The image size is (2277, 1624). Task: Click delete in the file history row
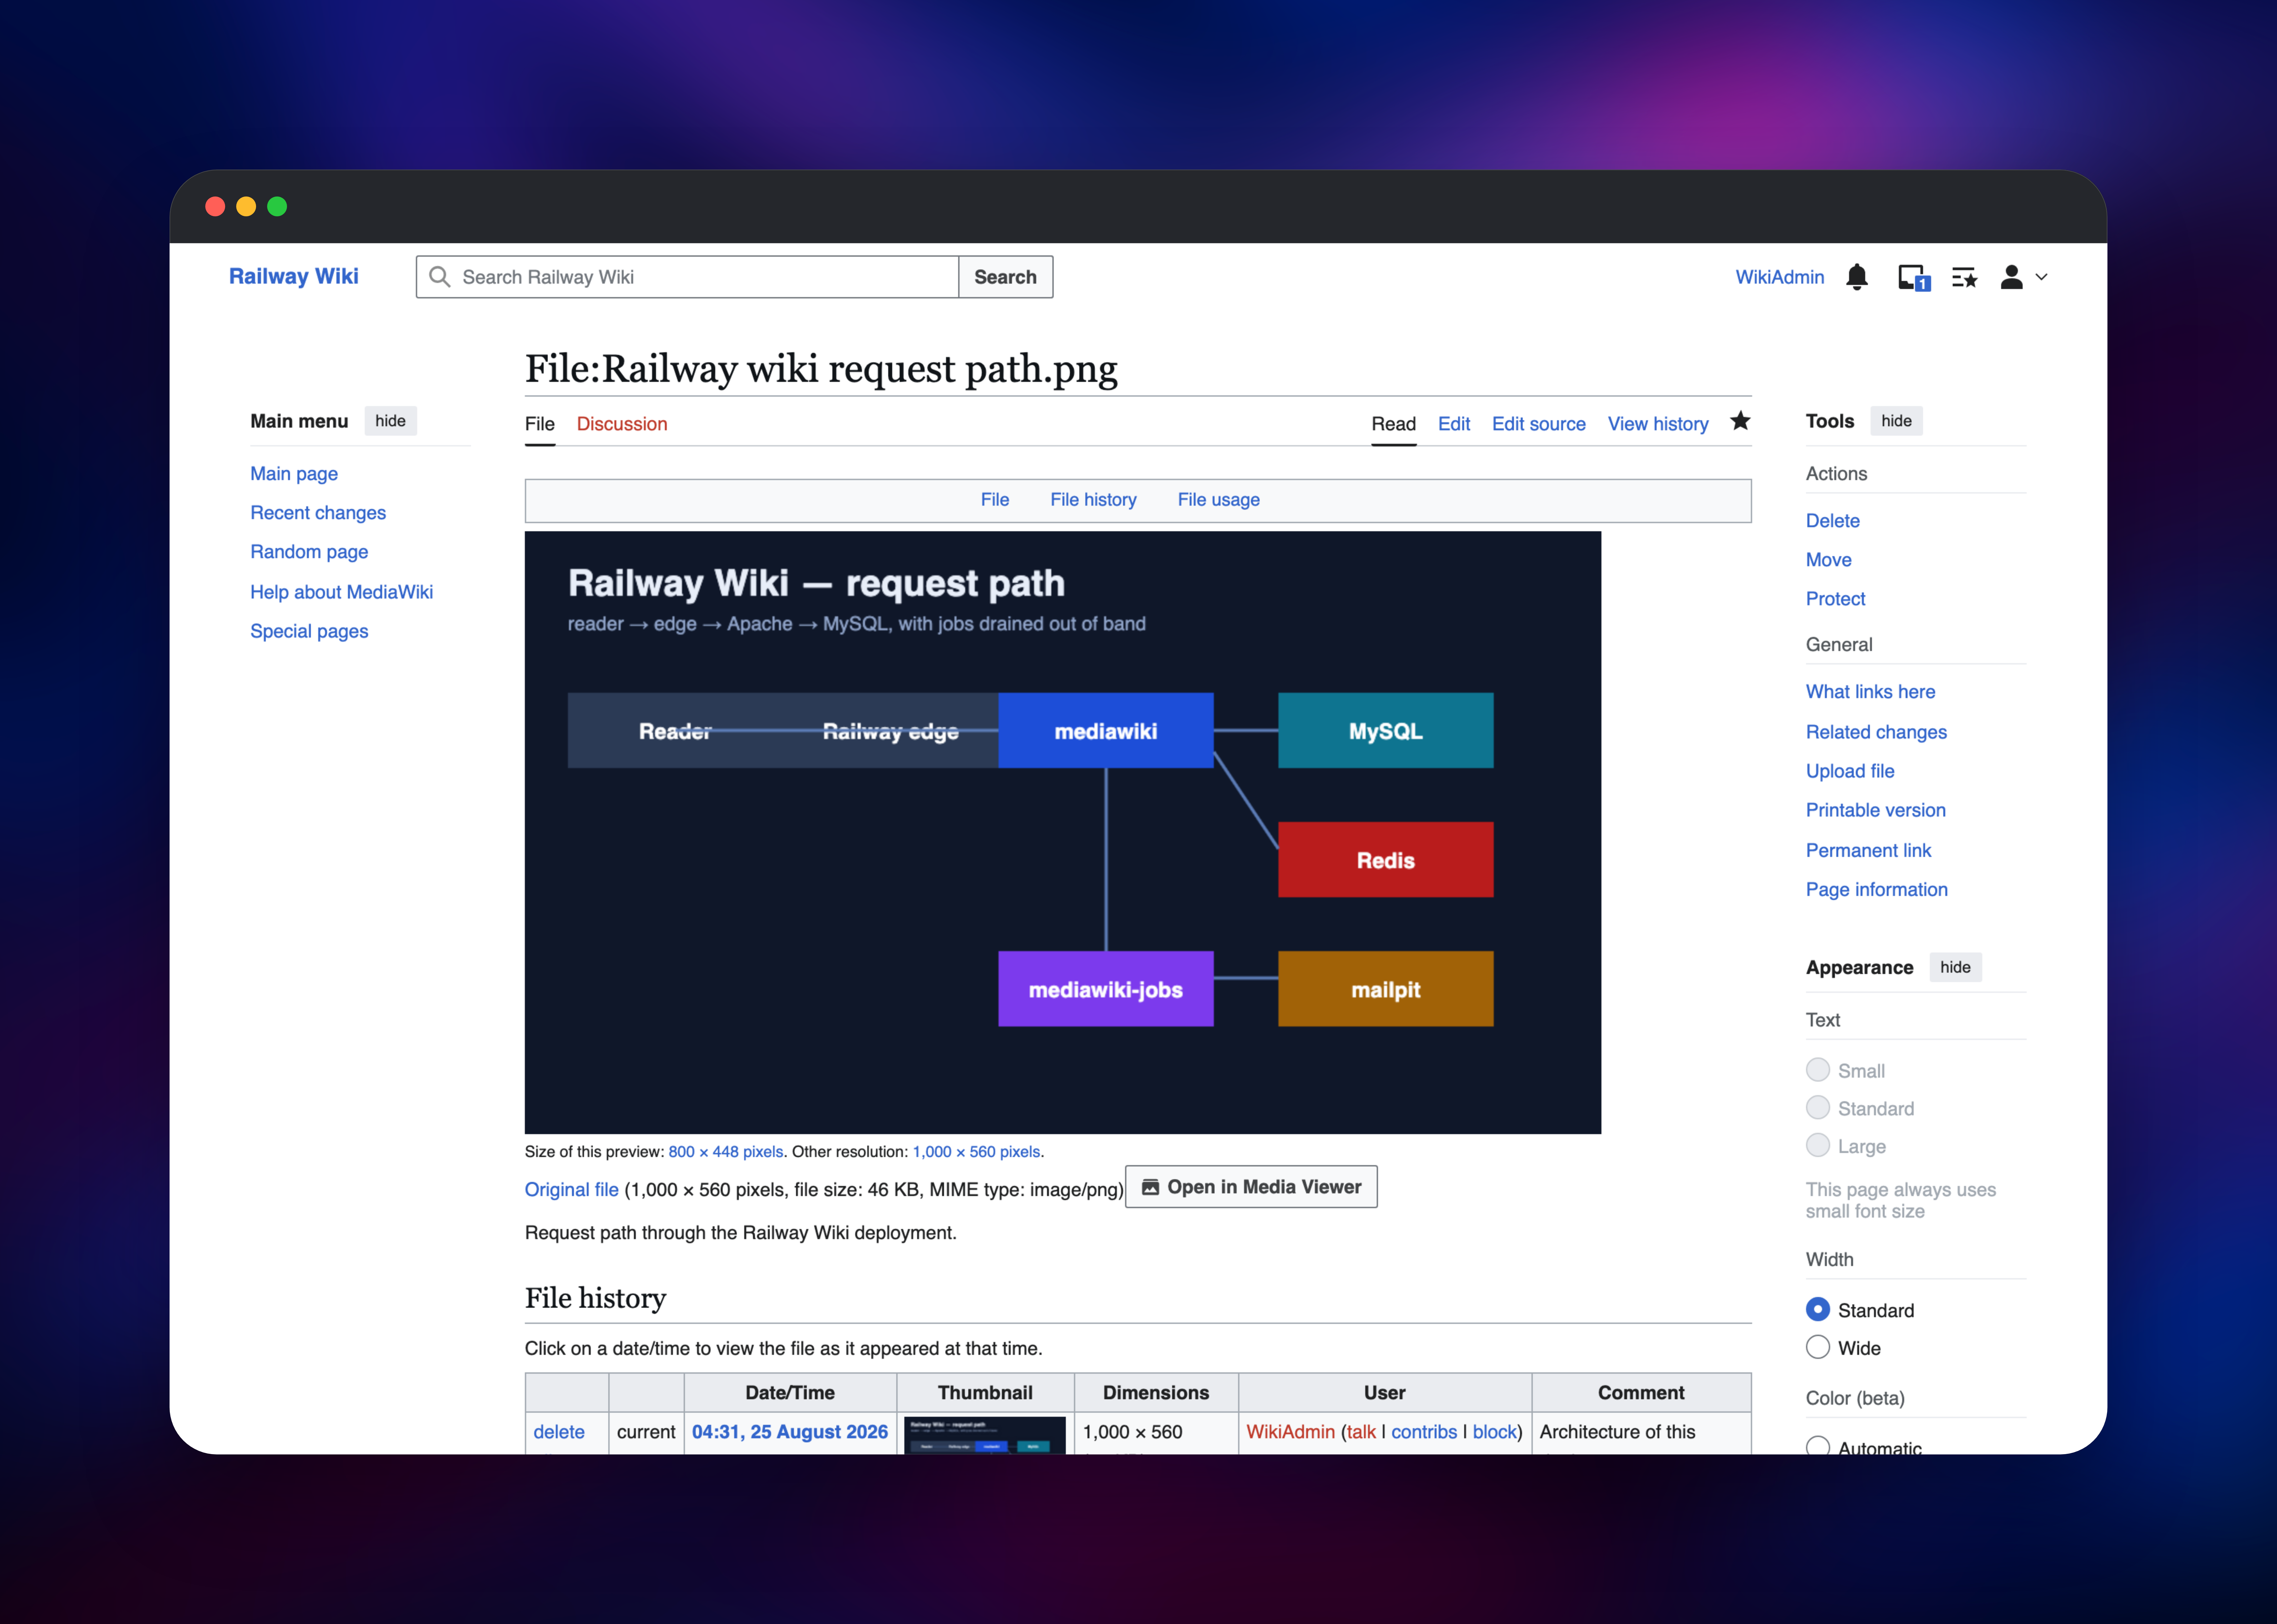tap(559, 1432)
